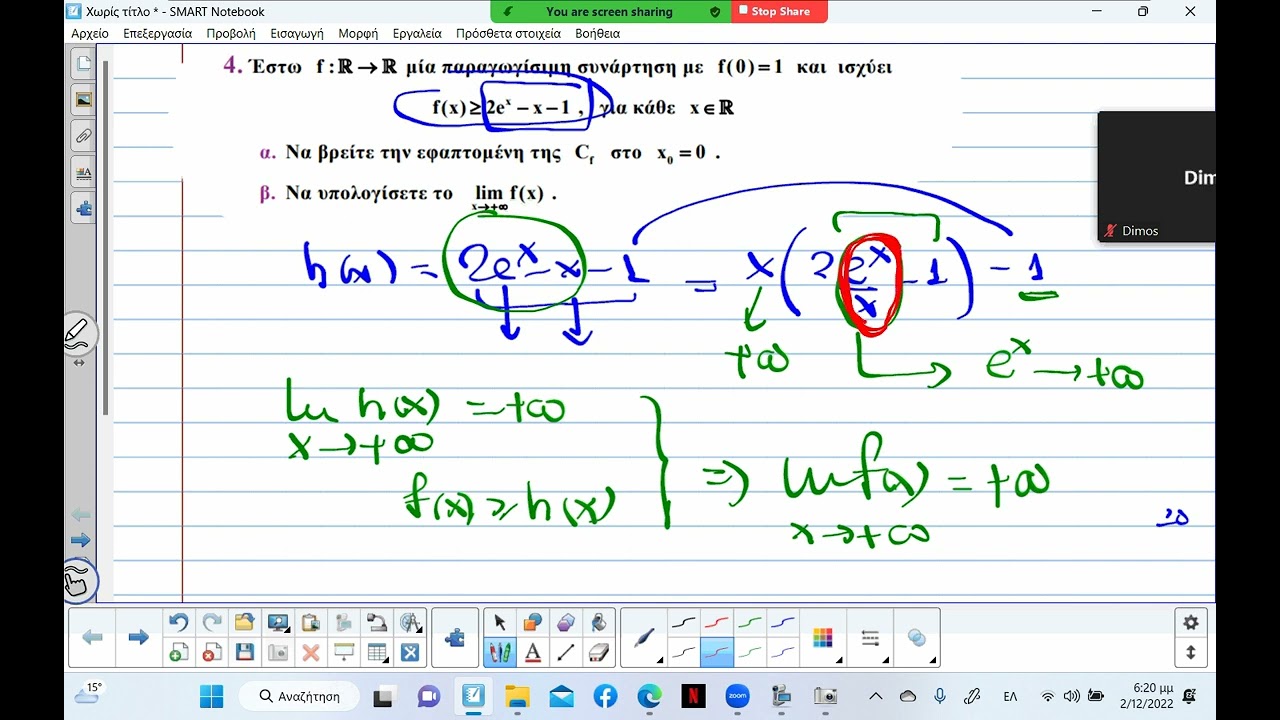This screenshot has width=1280, height=720.
Task: Open the Εισαγωγή menu
Action: click(x=297, y=33)
